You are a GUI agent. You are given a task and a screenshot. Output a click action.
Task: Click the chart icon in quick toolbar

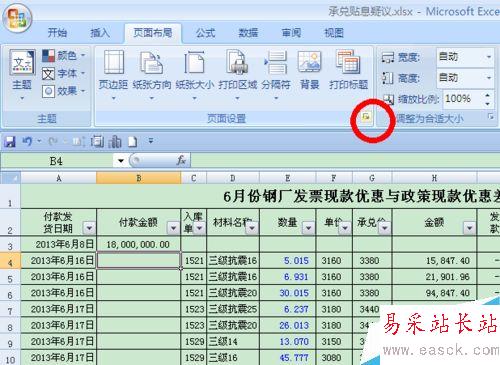click(x=115, y=142)
